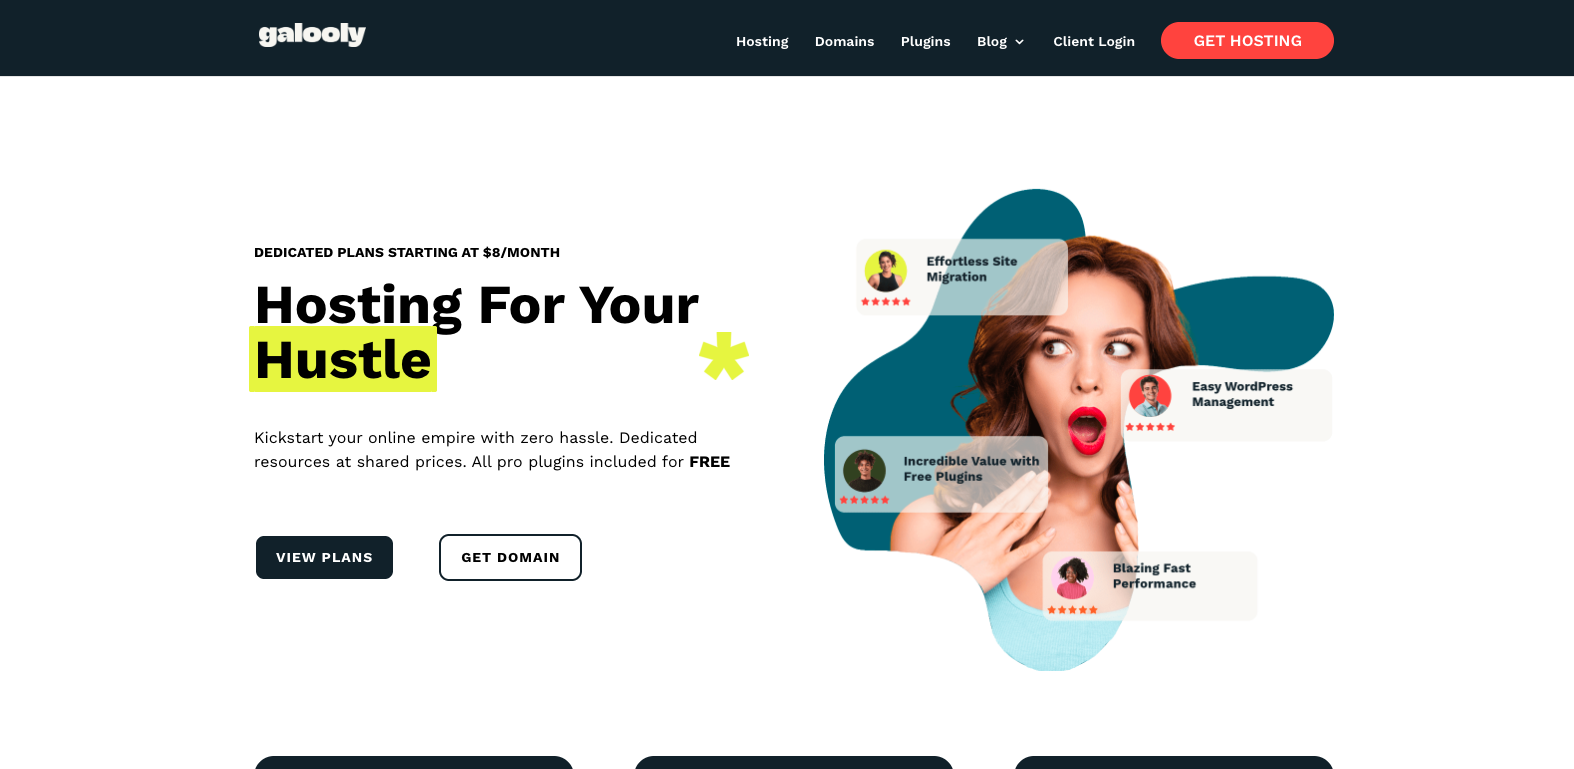
Task: Expand the Blog dropdown chevron
Action: click(1019, 42)
